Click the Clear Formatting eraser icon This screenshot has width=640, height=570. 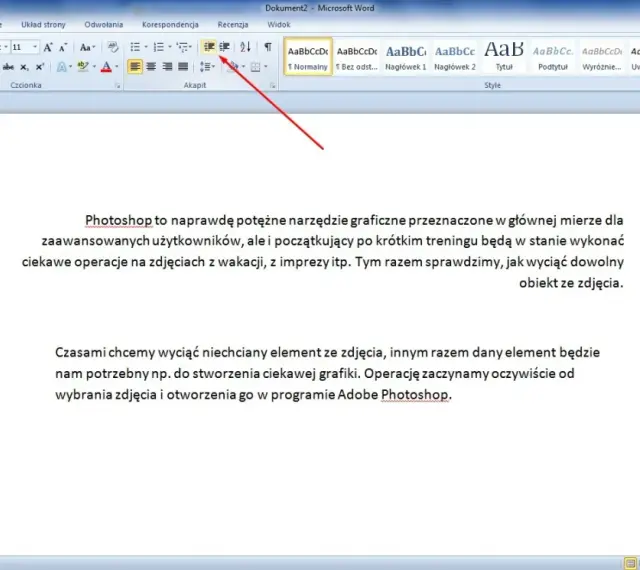[x=113, y=47]
